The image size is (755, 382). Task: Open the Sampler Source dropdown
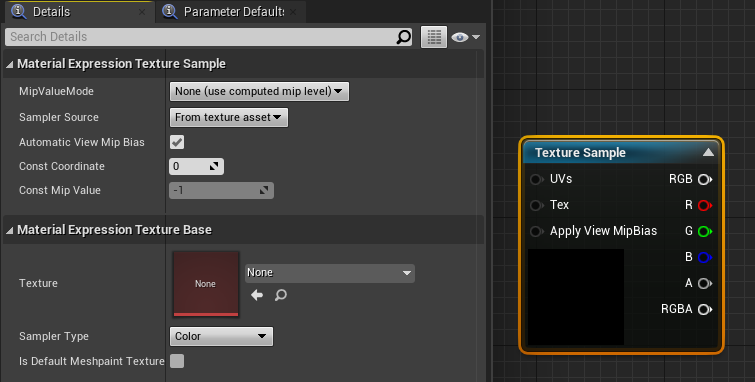click(x=229, y=117)
